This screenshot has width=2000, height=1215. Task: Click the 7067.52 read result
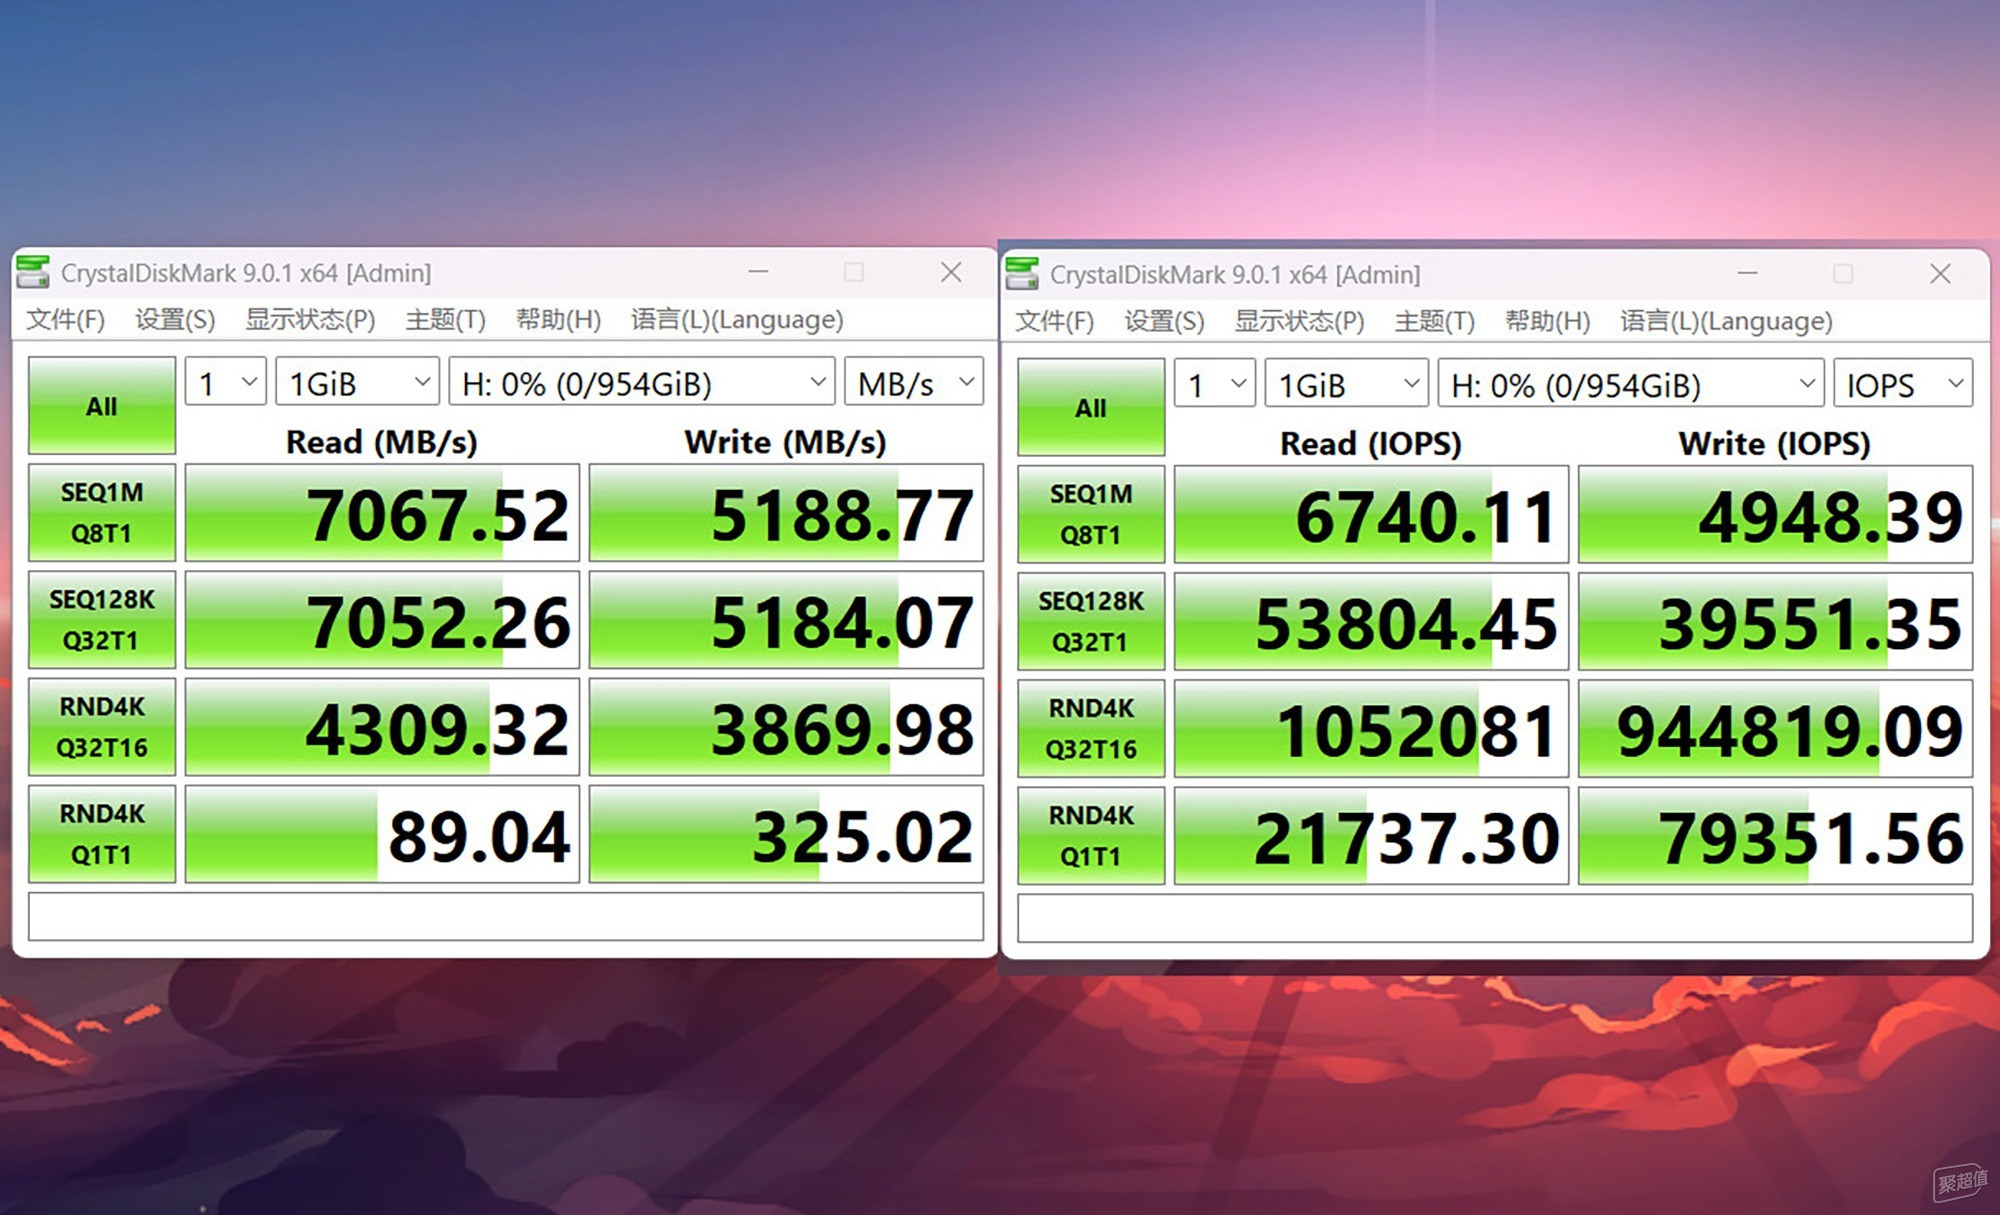pos(382,513)
